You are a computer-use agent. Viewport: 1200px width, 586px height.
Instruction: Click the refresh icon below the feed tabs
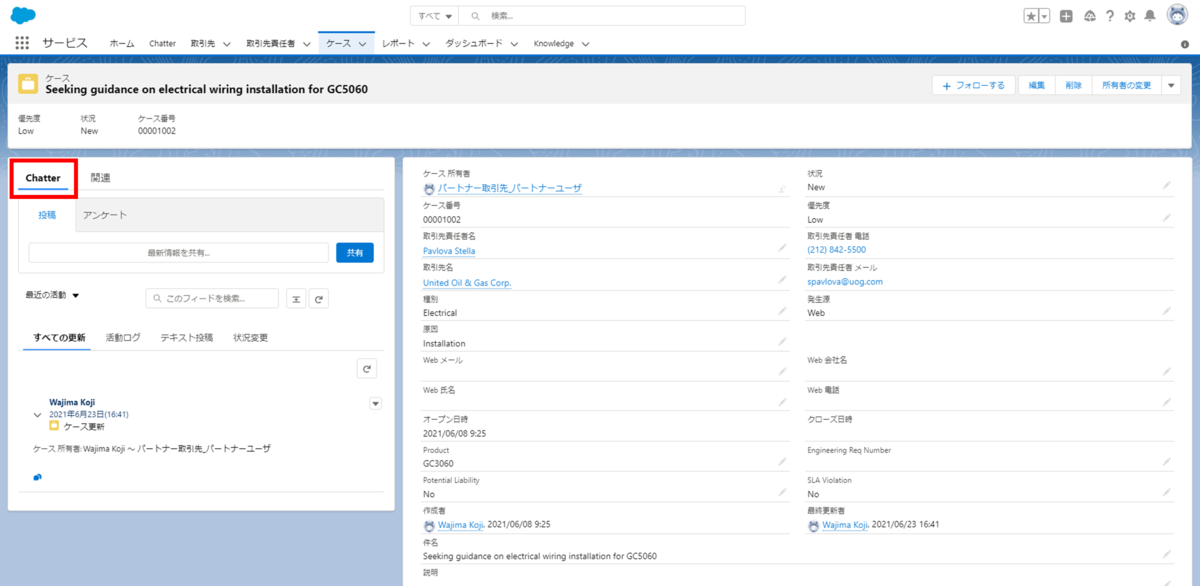tap(367, 369)
